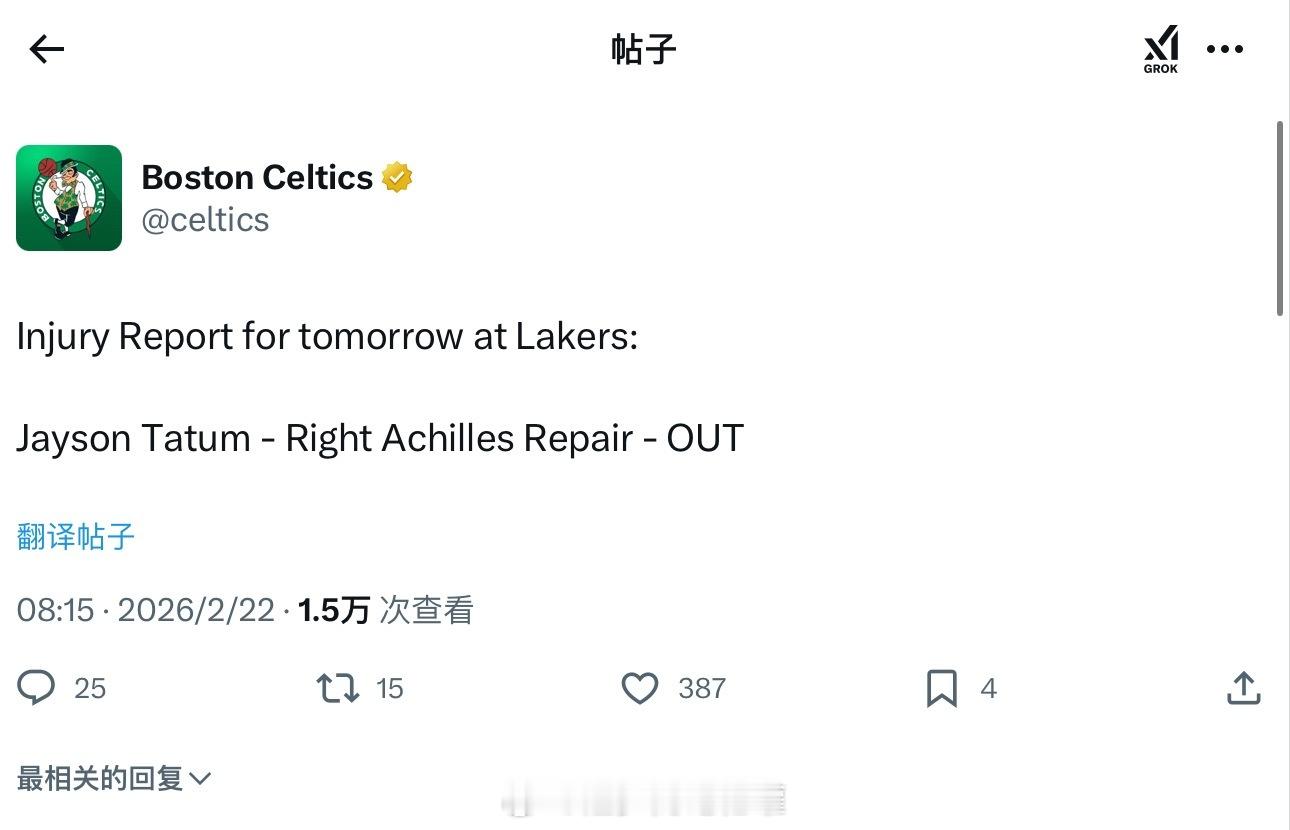Click the gold verified badge

click(397, 177)
